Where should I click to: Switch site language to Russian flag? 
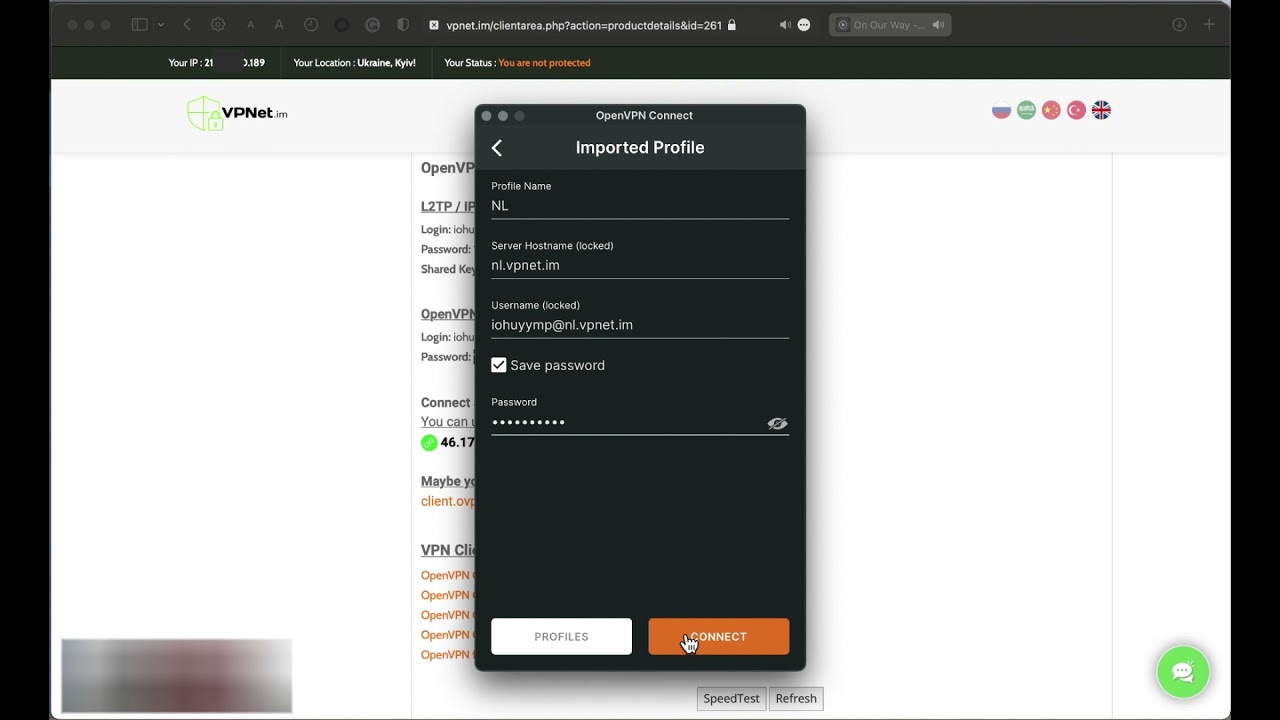click(1001, 110)
